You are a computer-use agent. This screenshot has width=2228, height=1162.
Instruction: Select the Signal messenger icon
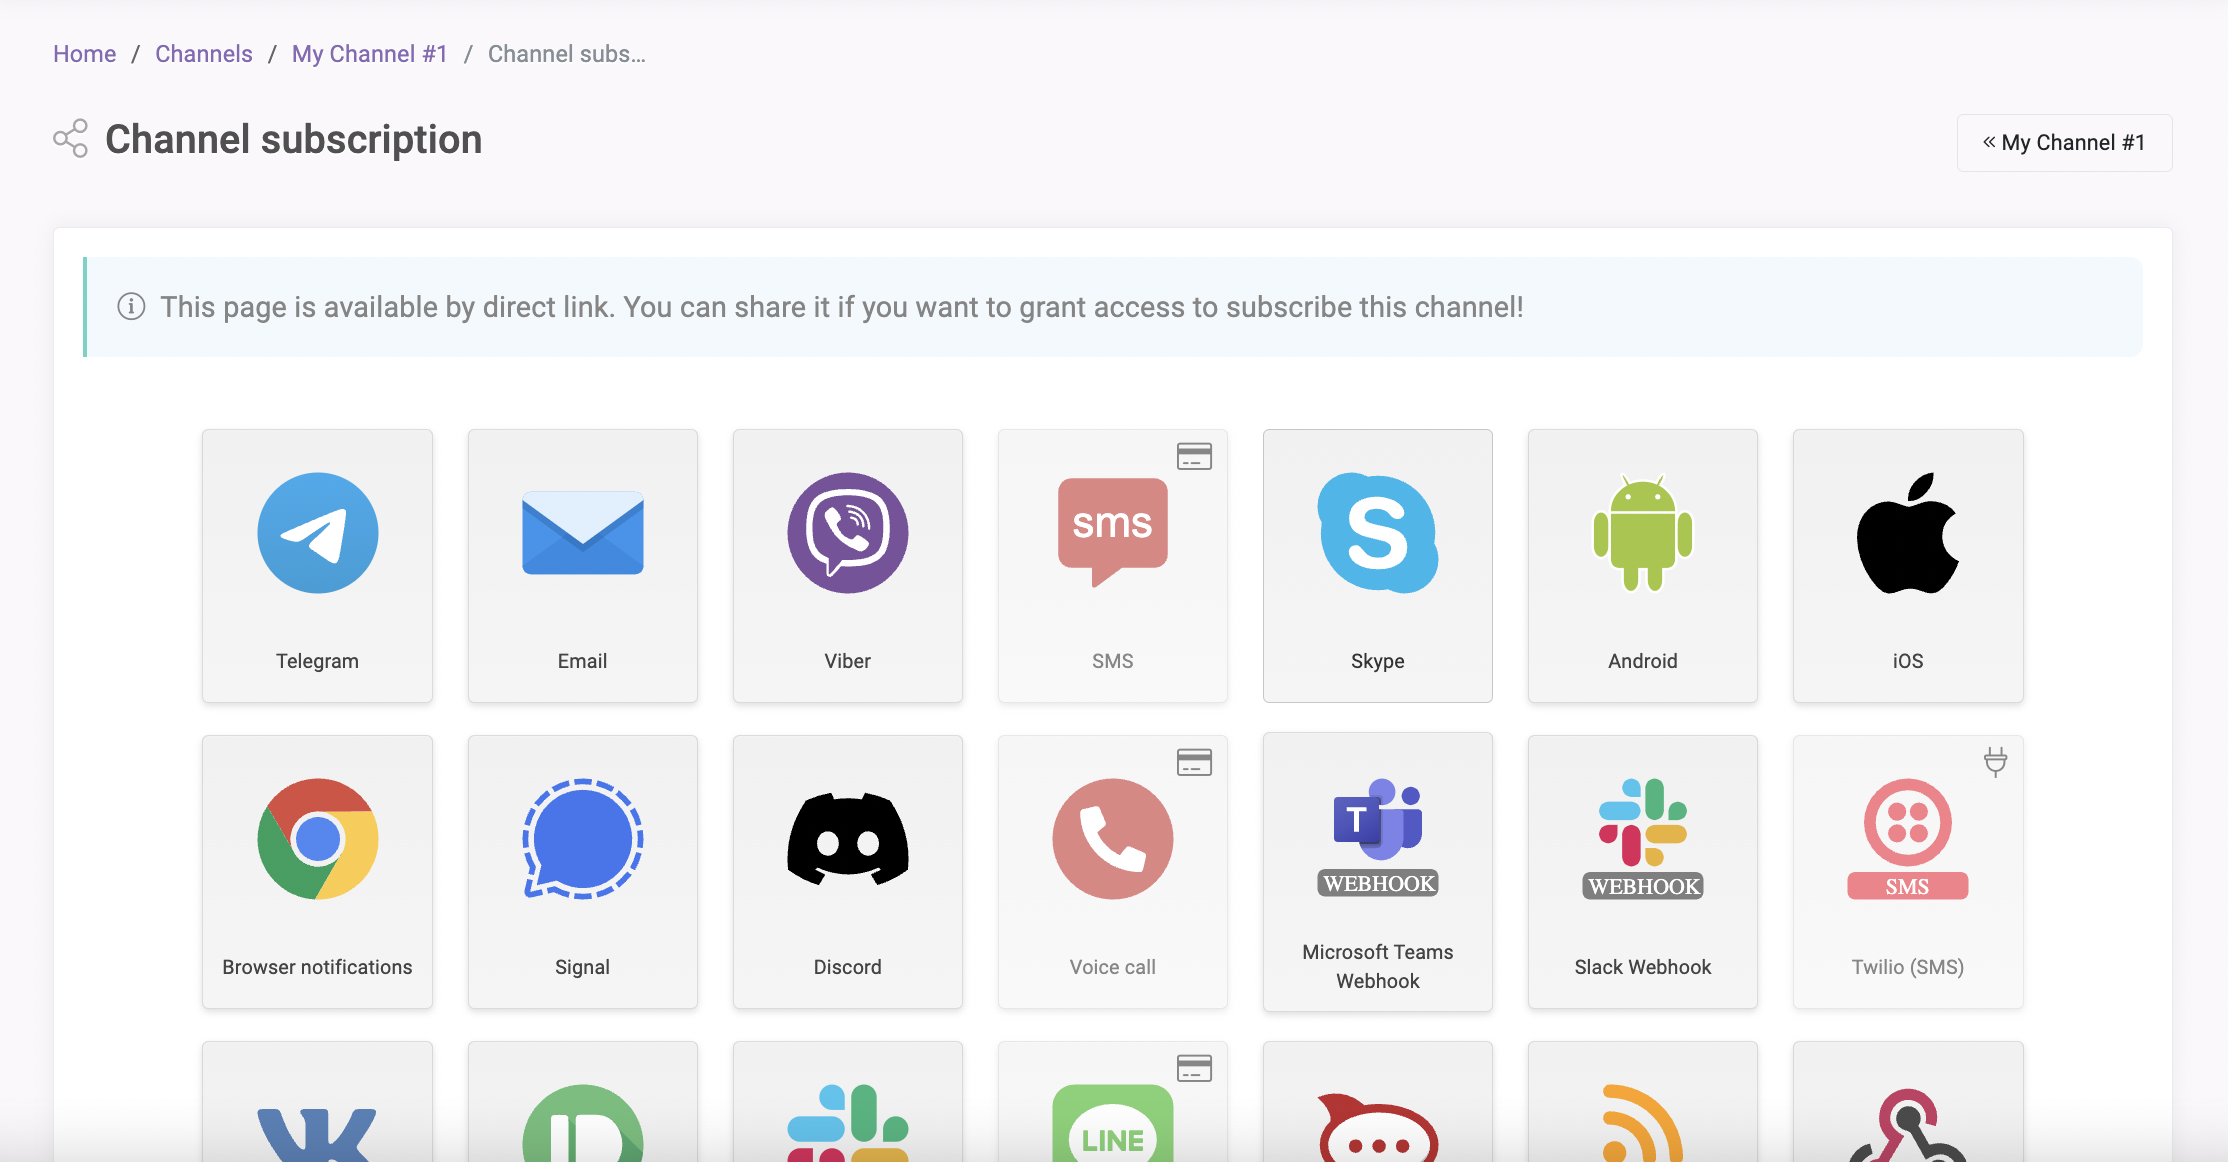pos(582,839)
